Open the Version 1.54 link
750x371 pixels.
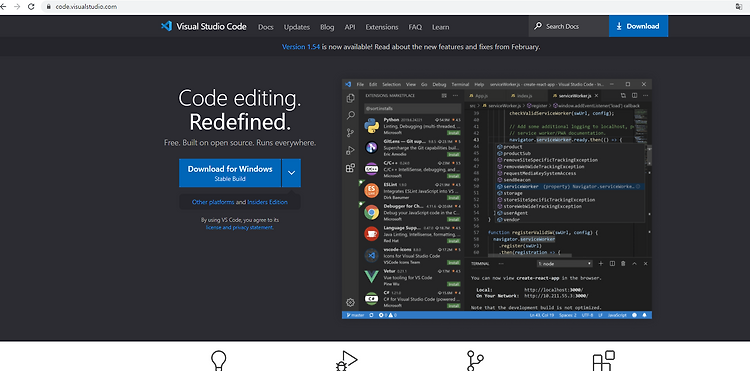[301, 47]
